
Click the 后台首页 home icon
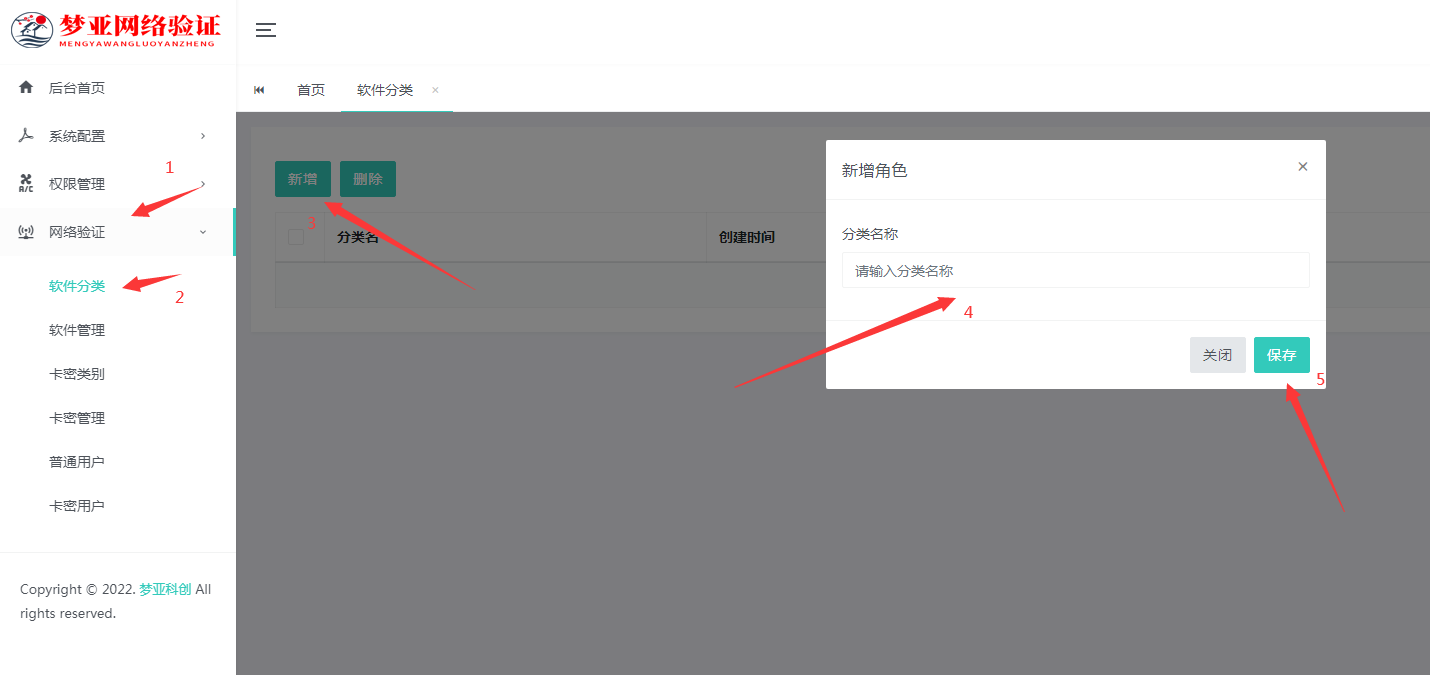point(25,87)
